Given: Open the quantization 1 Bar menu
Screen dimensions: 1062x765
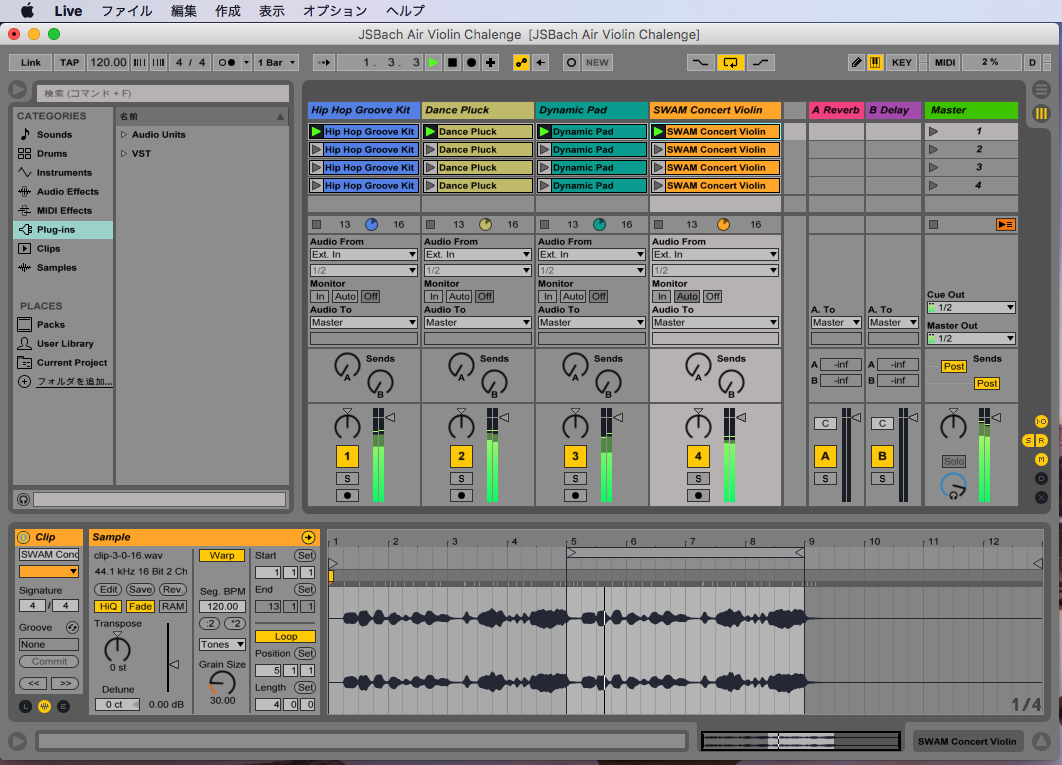Looking at the screenshot, I should tap(276, 62).
